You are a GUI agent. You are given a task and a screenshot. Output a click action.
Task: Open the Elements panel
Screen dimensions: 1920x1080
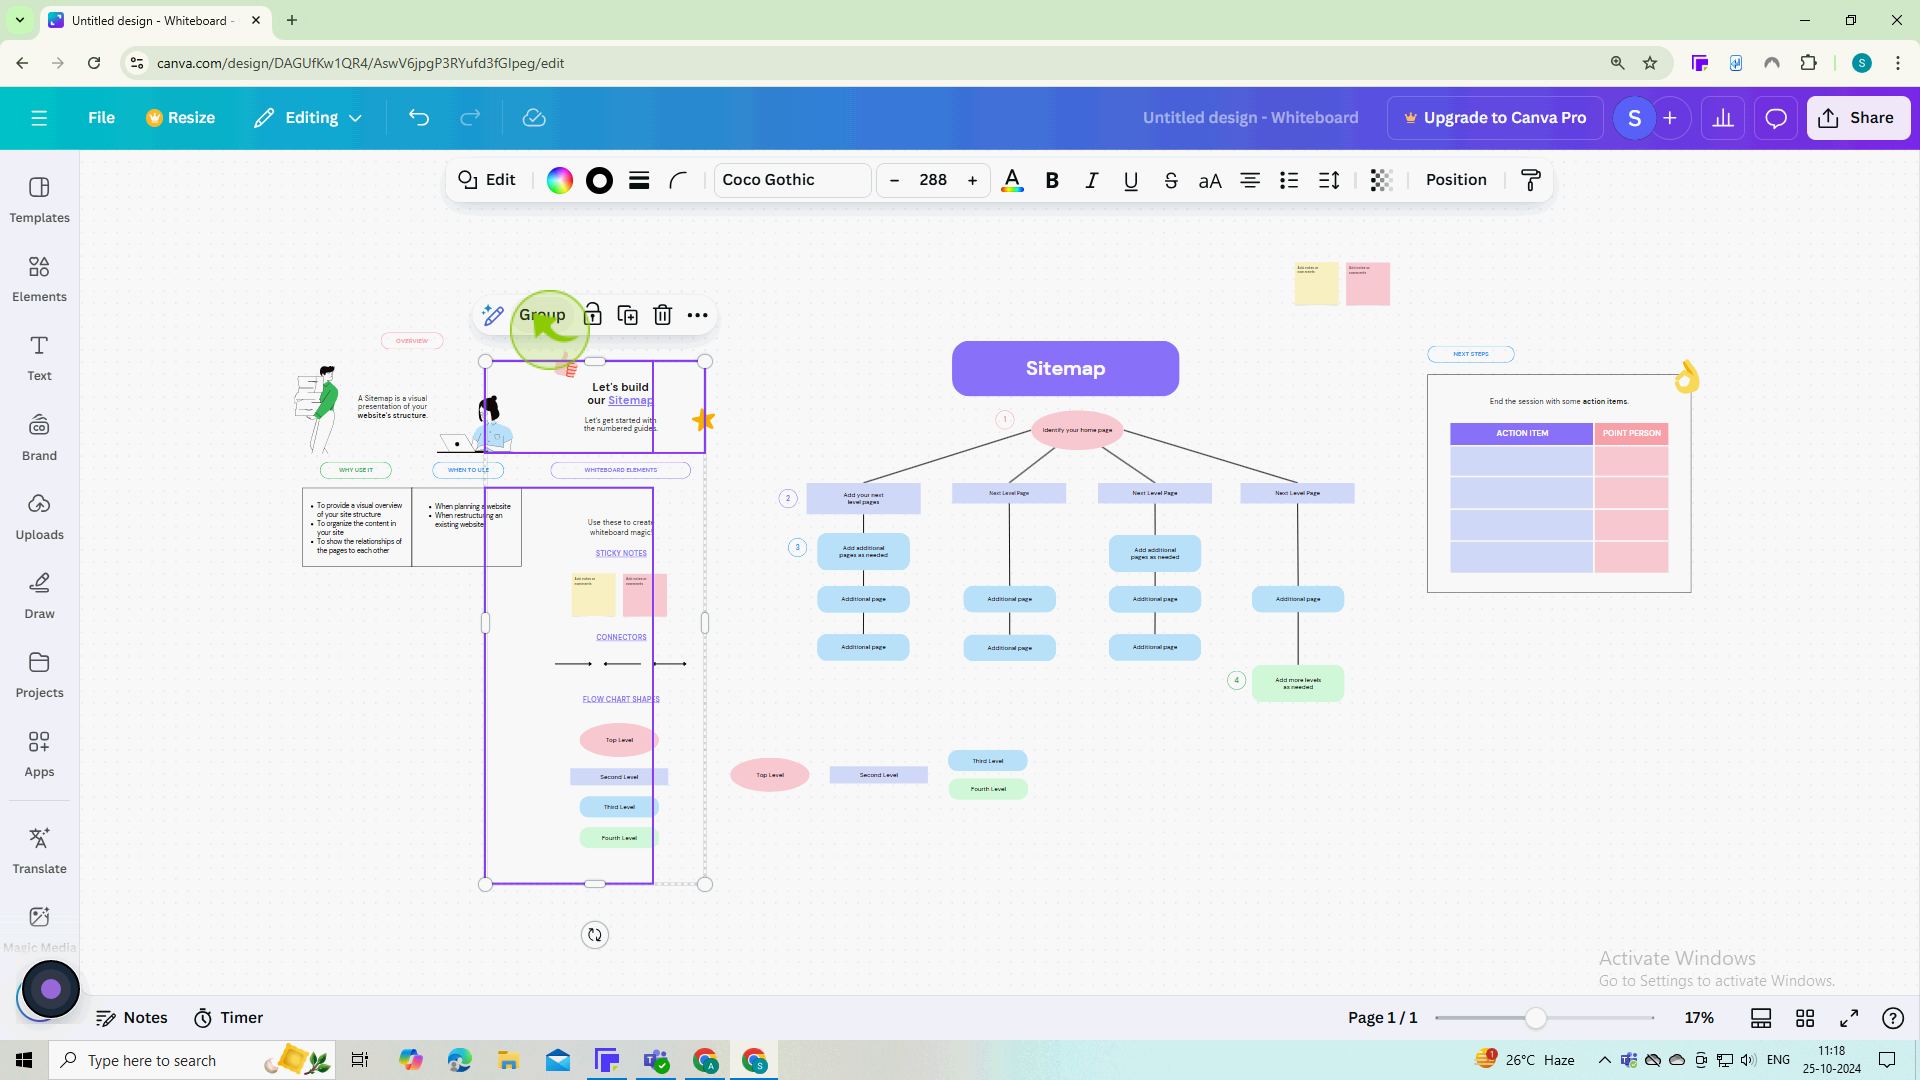[38, 278]
